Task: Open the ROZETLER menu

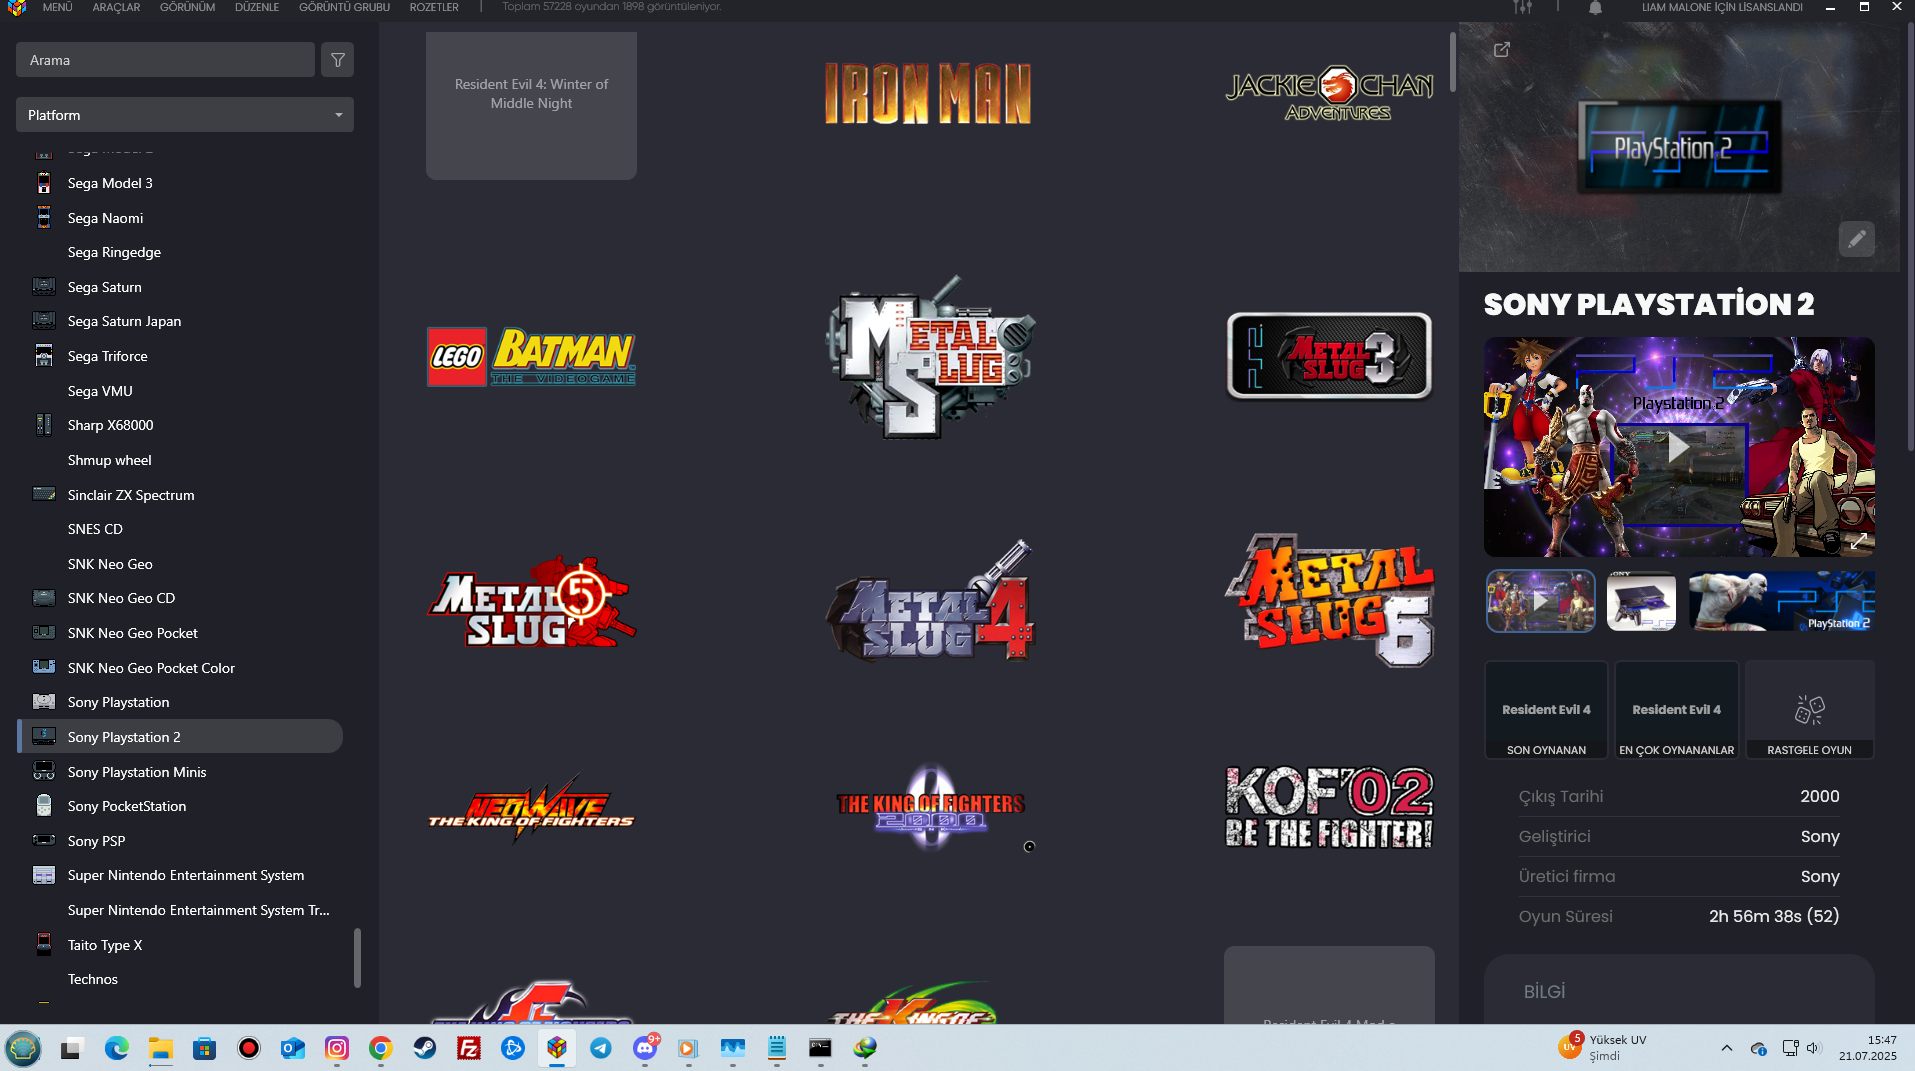Action: point(434,7)
